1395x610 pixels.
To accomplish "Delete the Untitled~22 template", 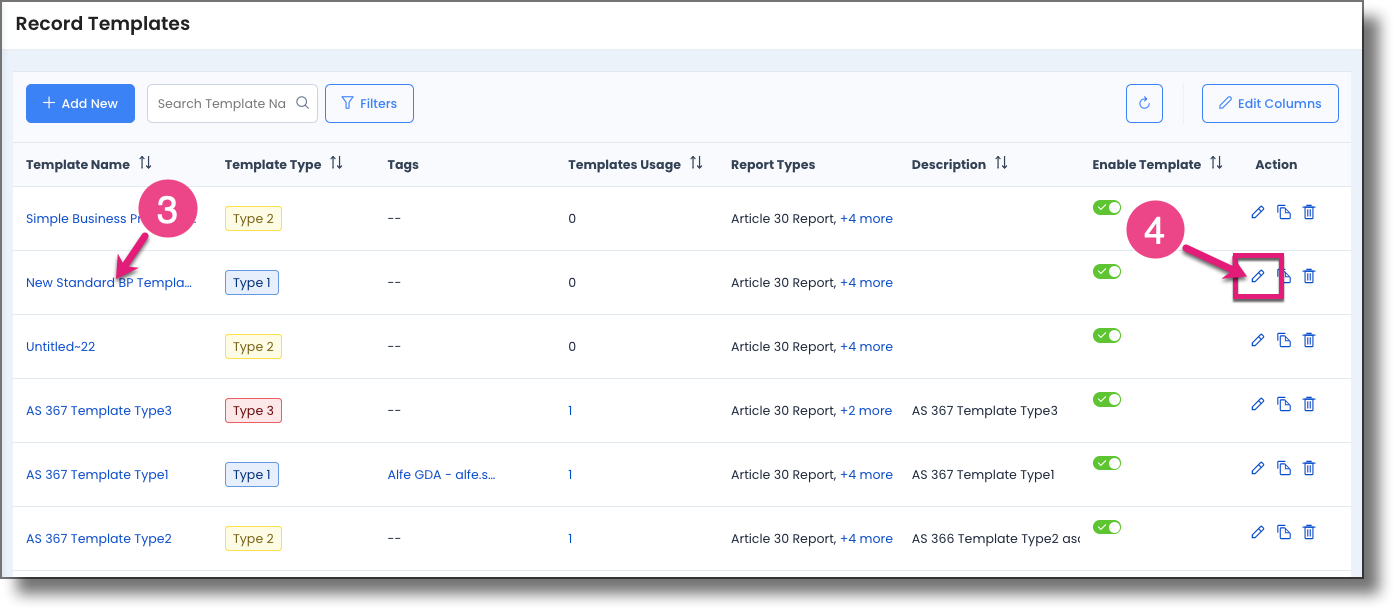I will tap(1309, 340).
